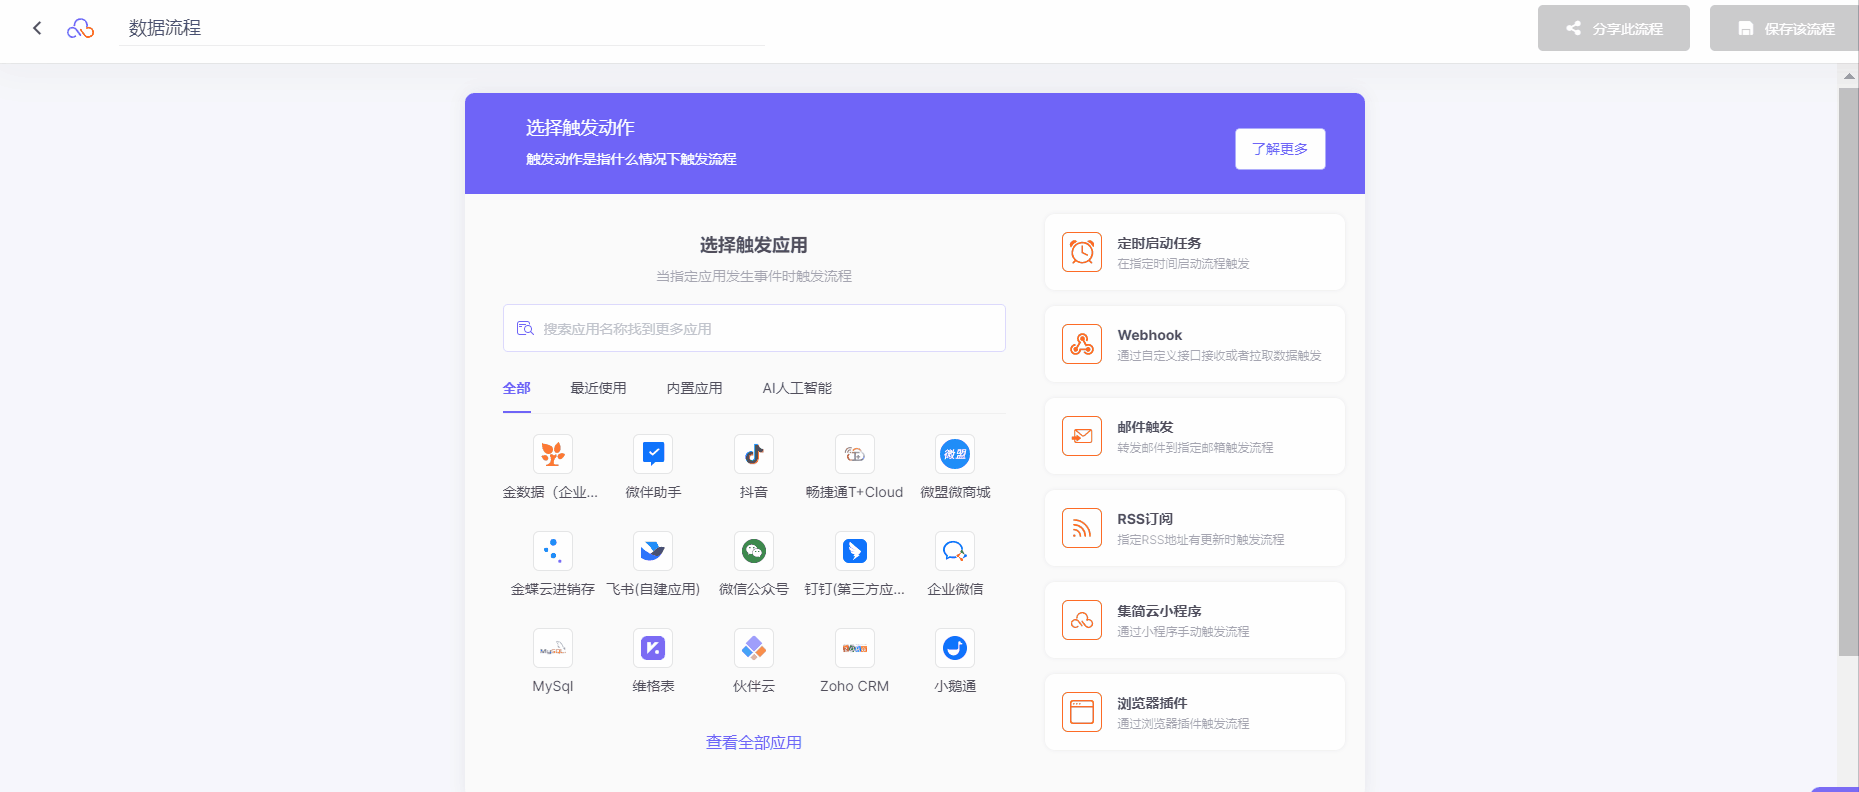1859x792 pixels.
Task: Click the 邮件触发 envelope icon
Action: coord(1082,436)
